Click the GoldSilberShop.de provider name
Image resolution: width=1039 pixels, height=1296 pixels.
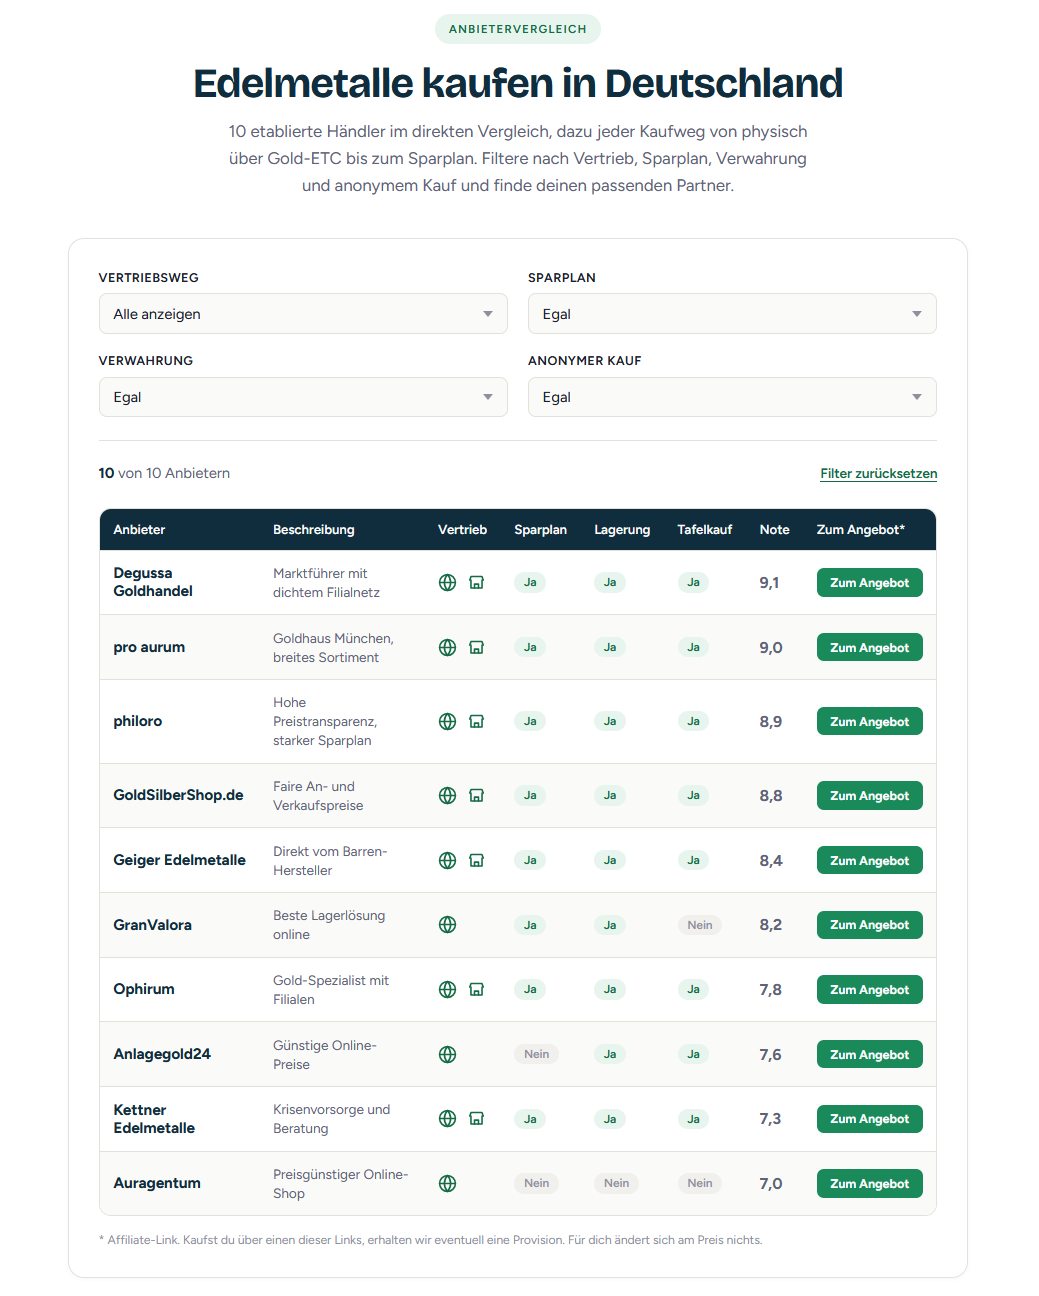coord(178,795)
